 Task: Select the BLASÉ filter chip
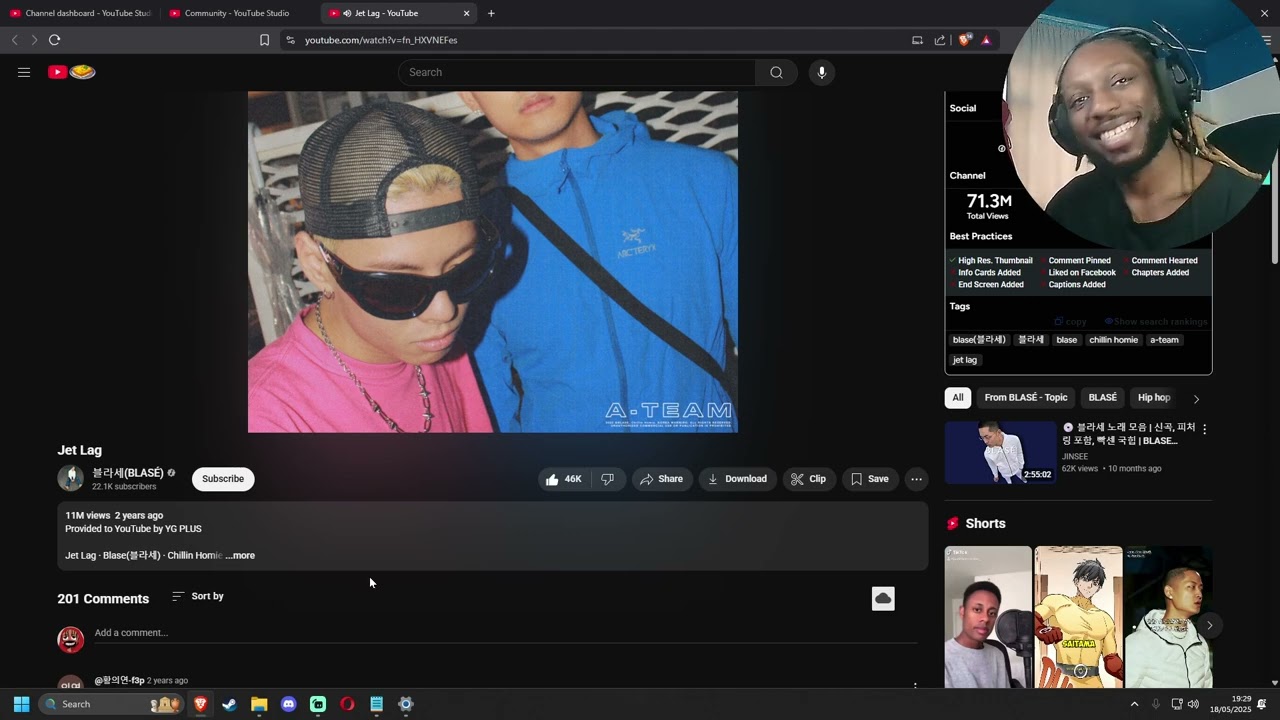tap(1102, 398)
